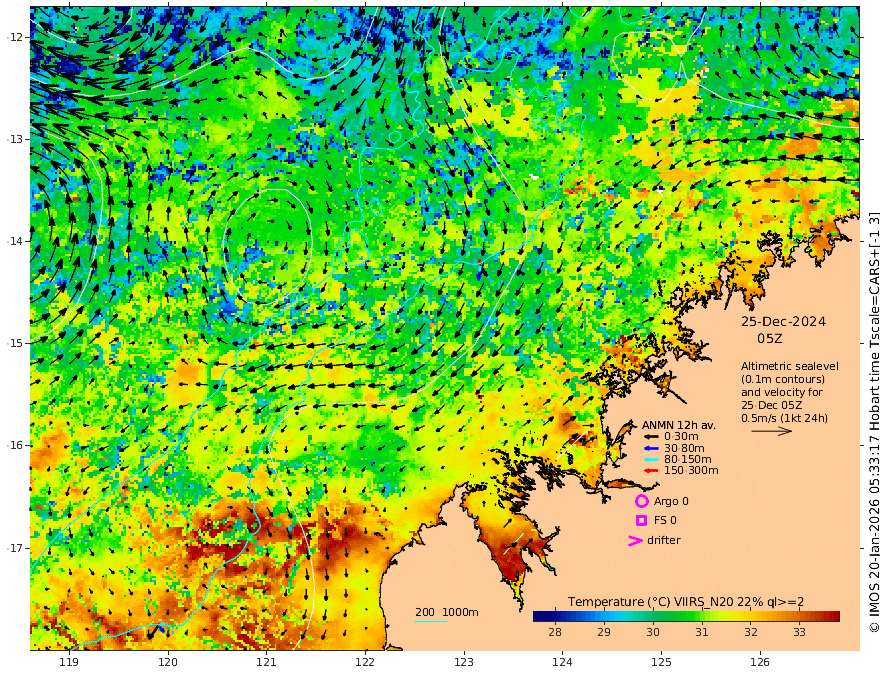The height and width of the screenshot is (680, 880).
Task: Click the longitude axis label 122
Action: pos(365,663)
